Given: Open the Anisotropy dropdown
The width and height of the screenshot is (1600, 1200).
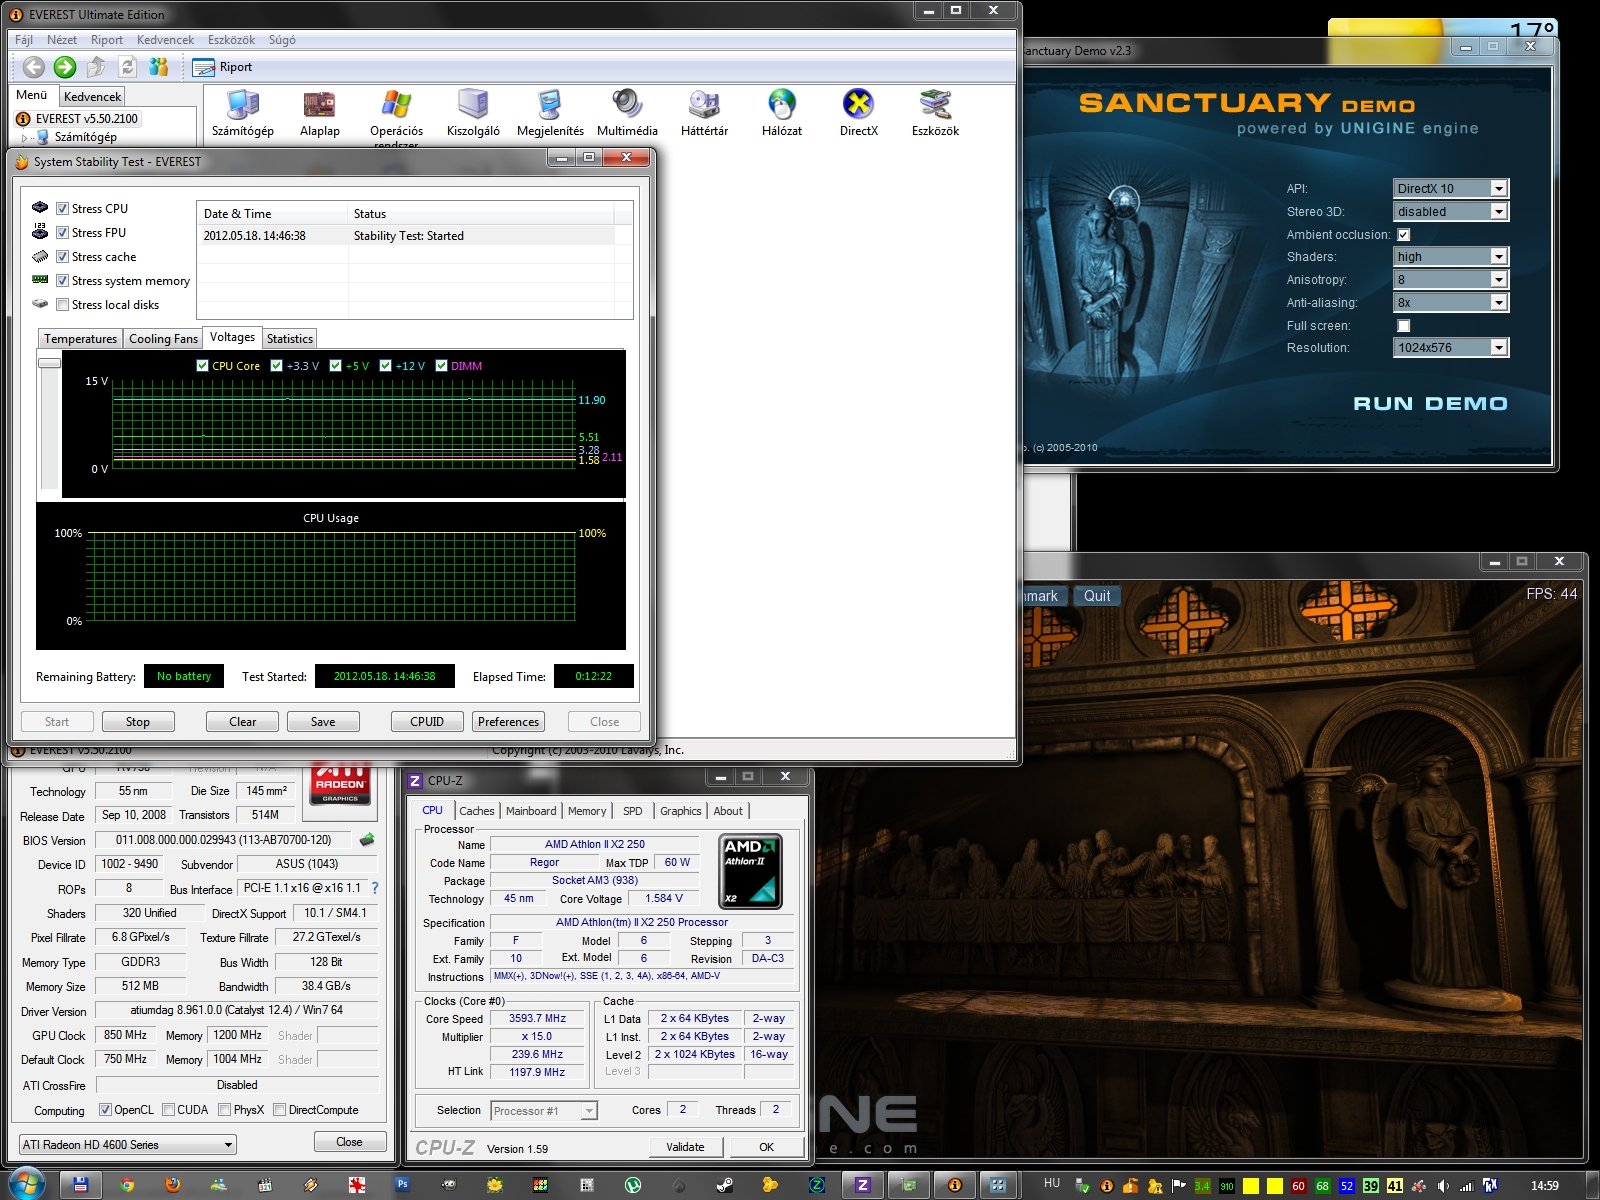Looking at the screenshot, I should 1450,279.
